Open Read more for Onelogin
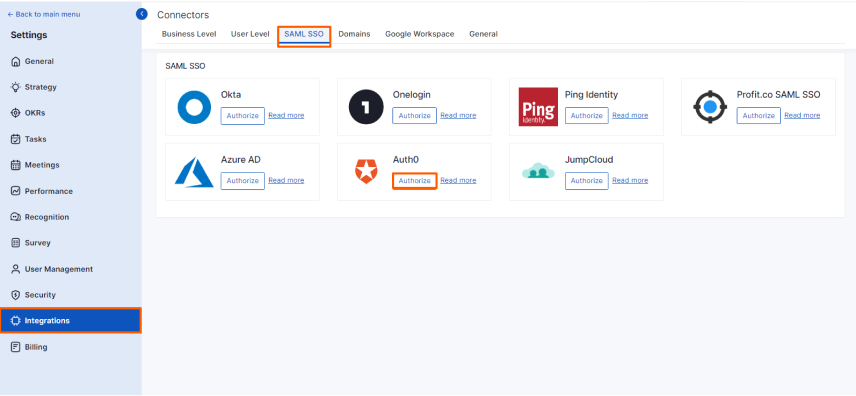Screen dimensions: 856x396 click(x=458, y=115)
